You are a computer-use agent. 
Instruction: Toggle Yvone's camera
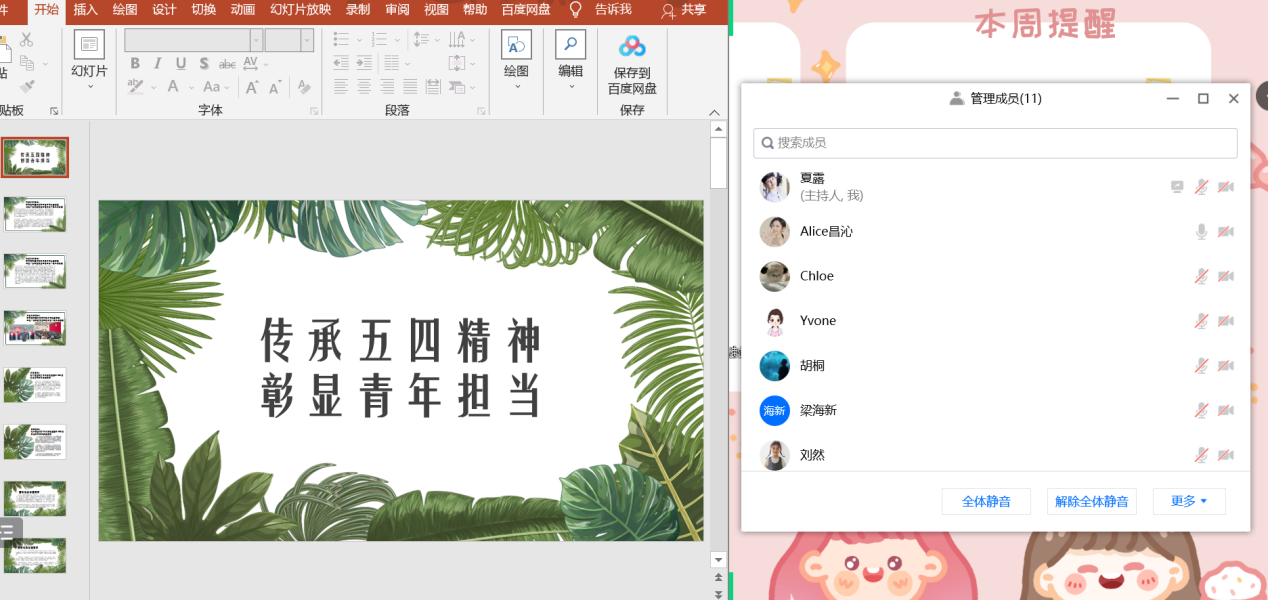1226,322
